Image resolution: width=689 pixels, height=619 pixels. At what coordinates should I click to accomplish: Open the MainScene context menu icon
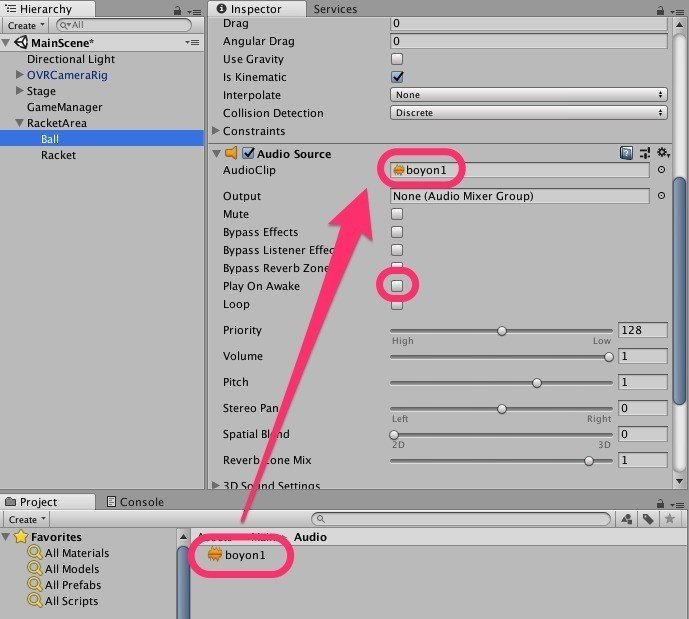pyautogui.click(x=192, y=43)
